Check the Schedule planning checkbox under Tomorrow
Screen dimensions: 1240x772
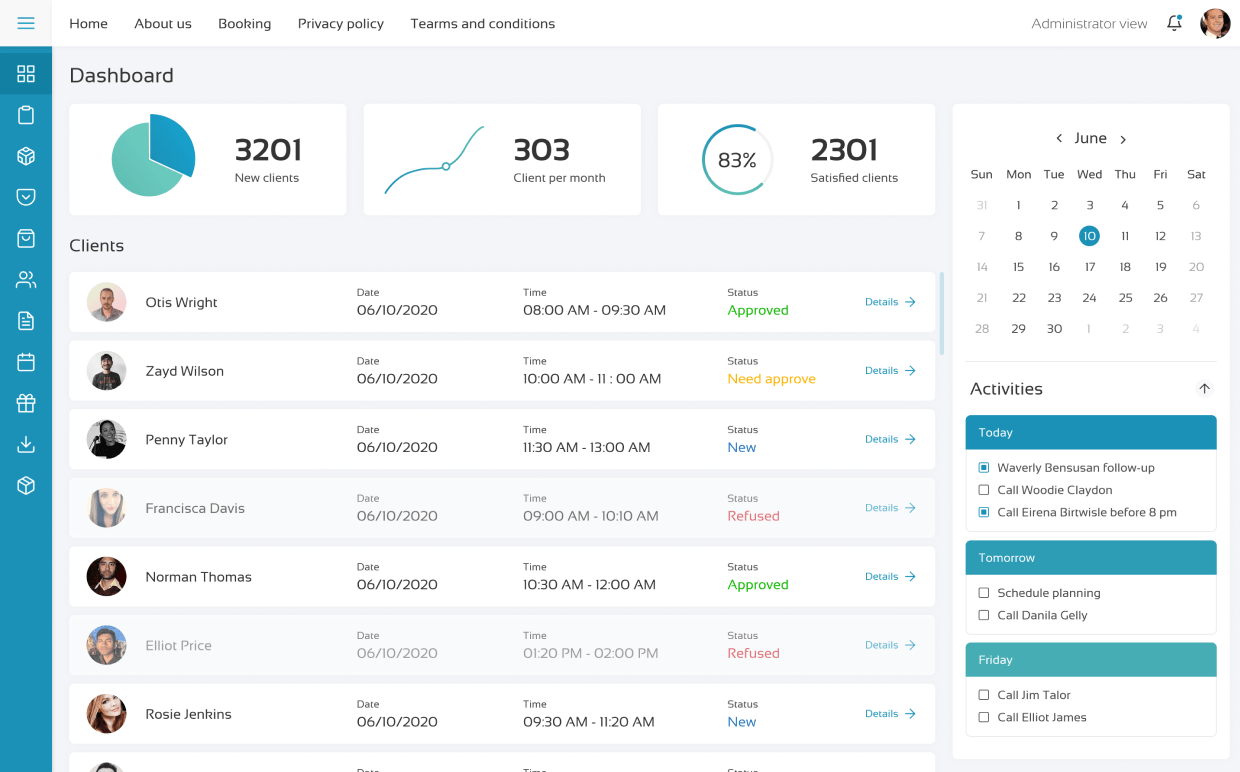coord(982,593)
